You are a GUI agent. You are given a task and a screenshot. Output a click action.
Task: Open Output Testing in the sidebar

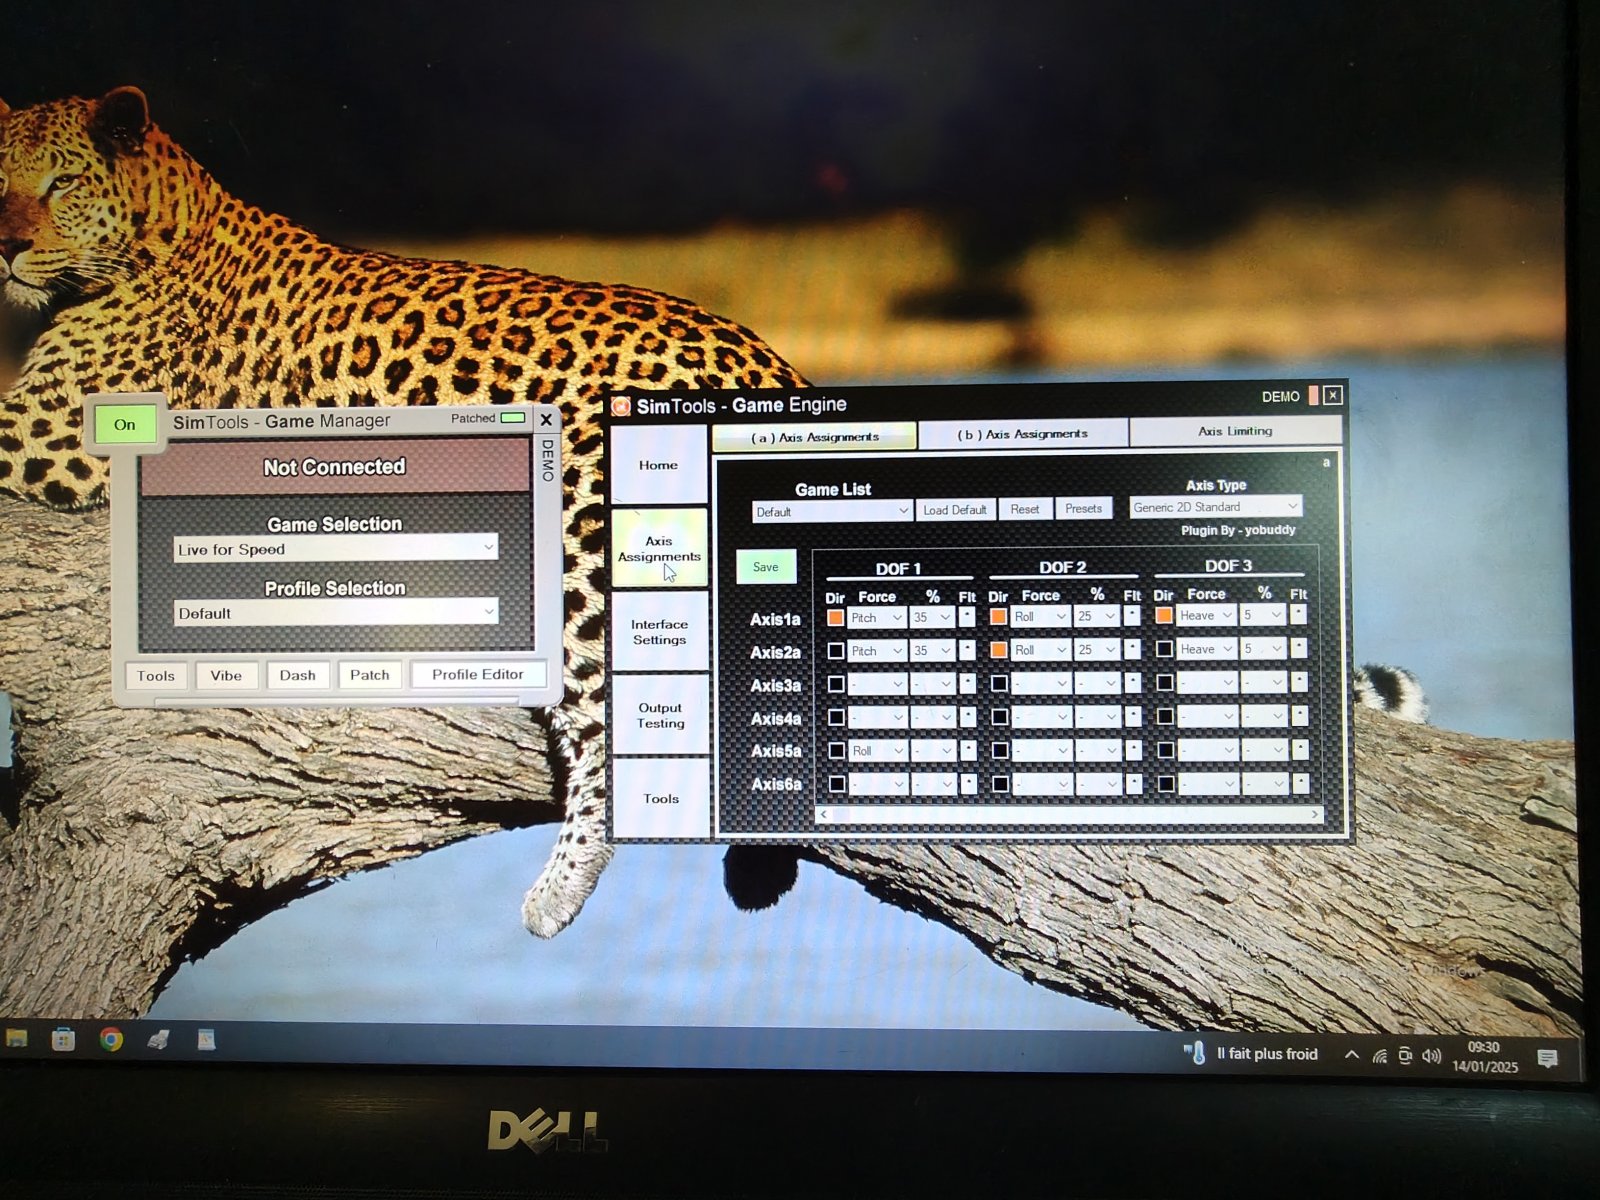click(660, 715)
